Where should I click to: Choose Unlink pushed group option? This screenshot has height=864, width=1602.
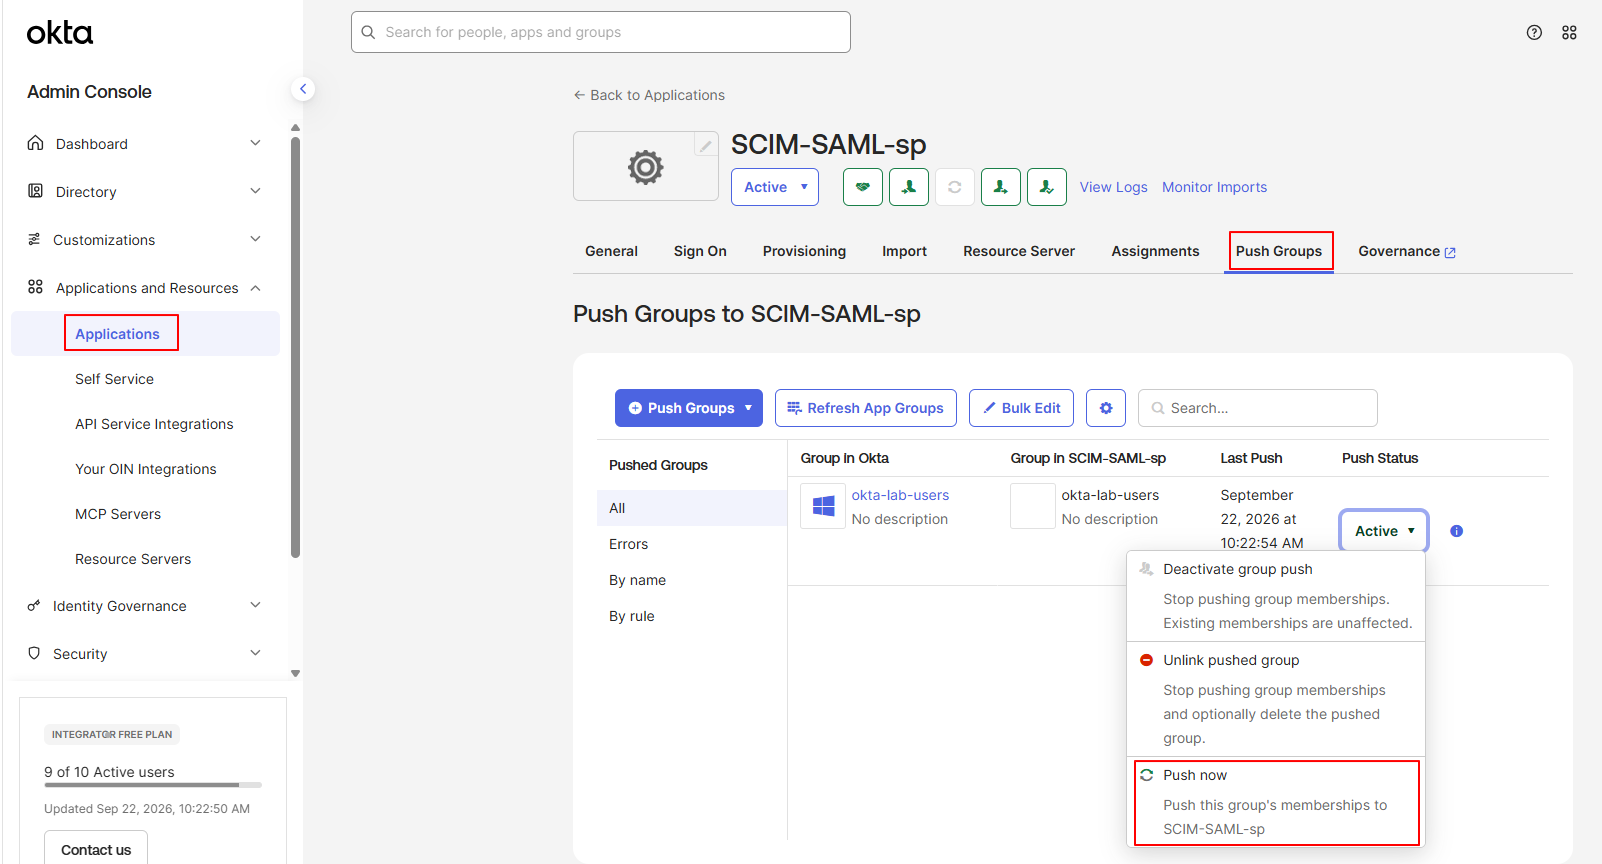(1276, 699)
